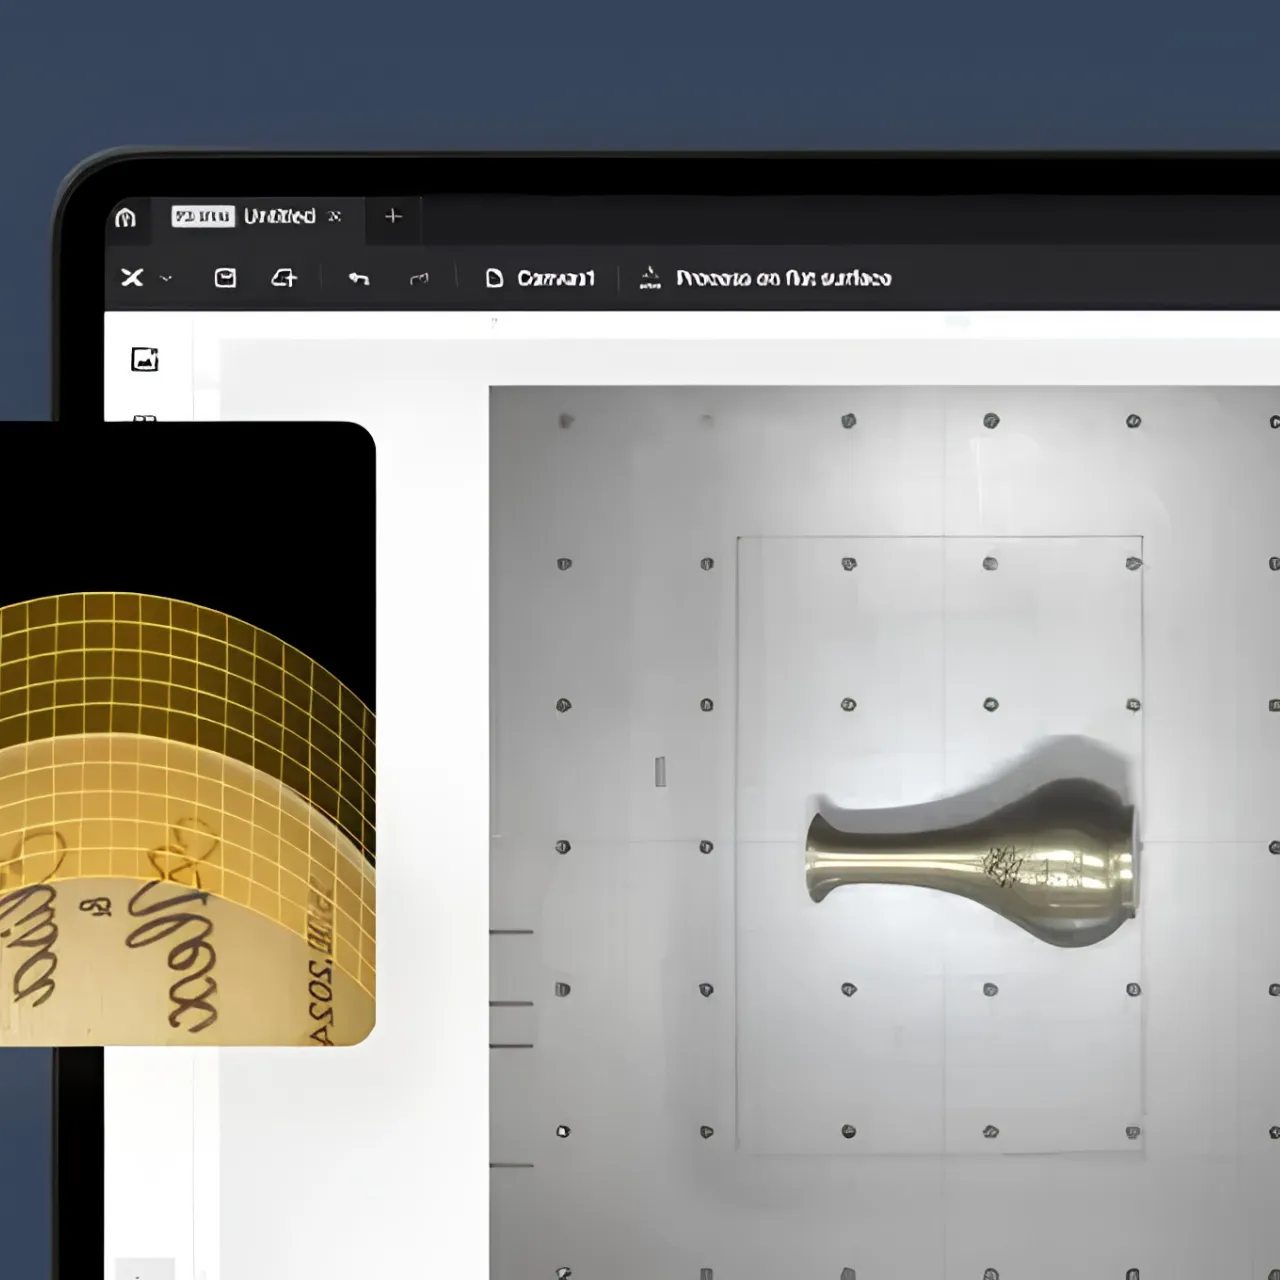Select the brass vase on the canvas

click(972, 862)
